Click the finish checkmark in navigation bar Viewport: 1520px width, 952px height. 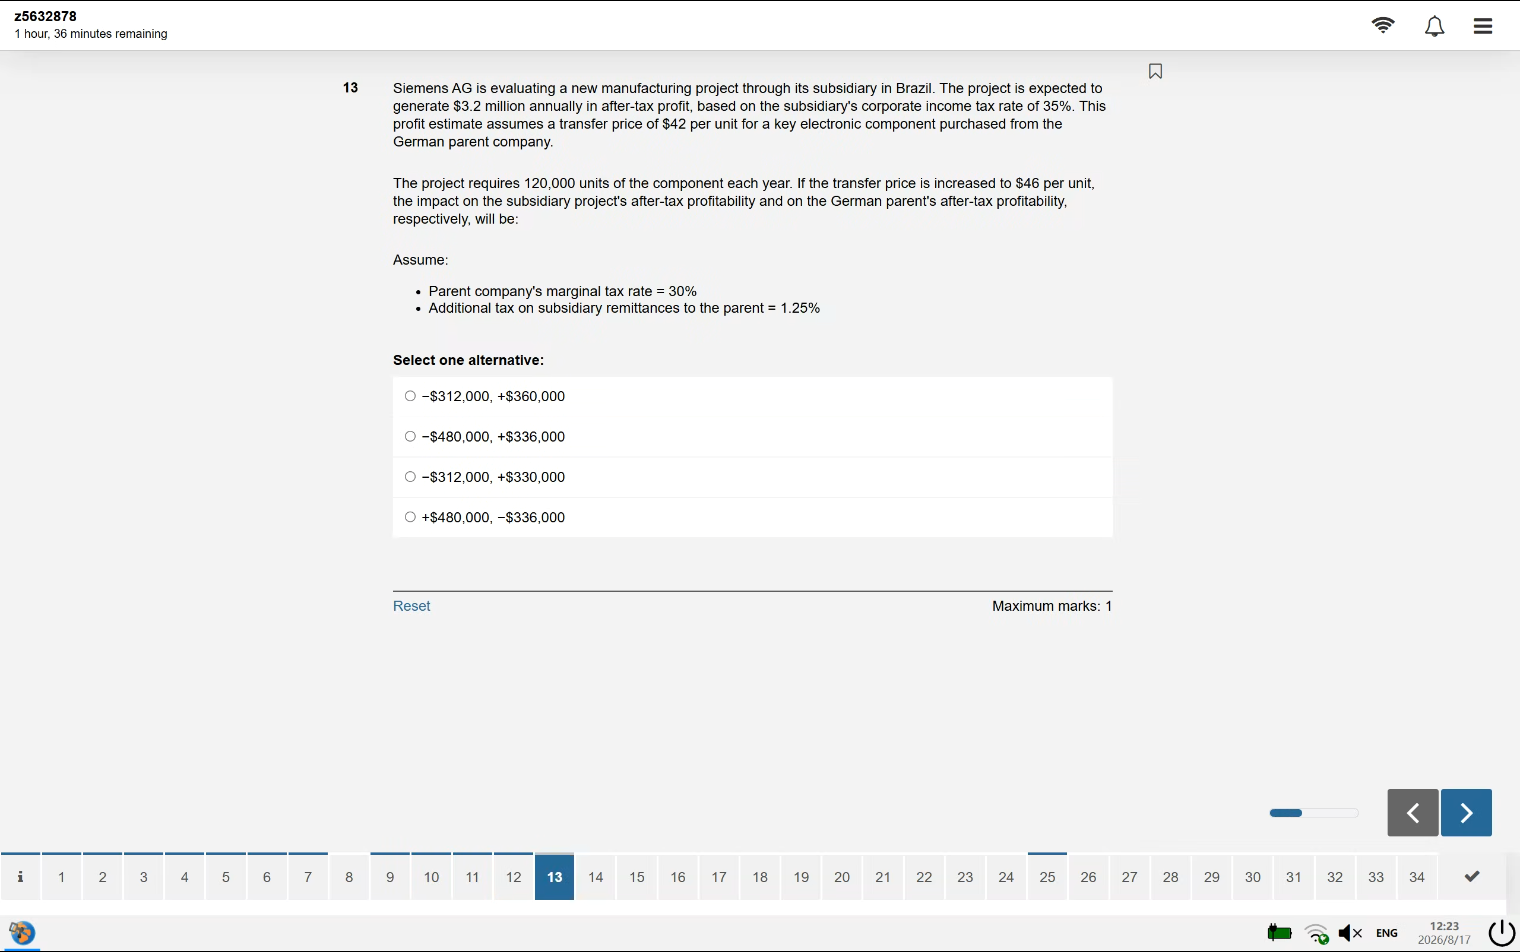[x=1472, y=877]
